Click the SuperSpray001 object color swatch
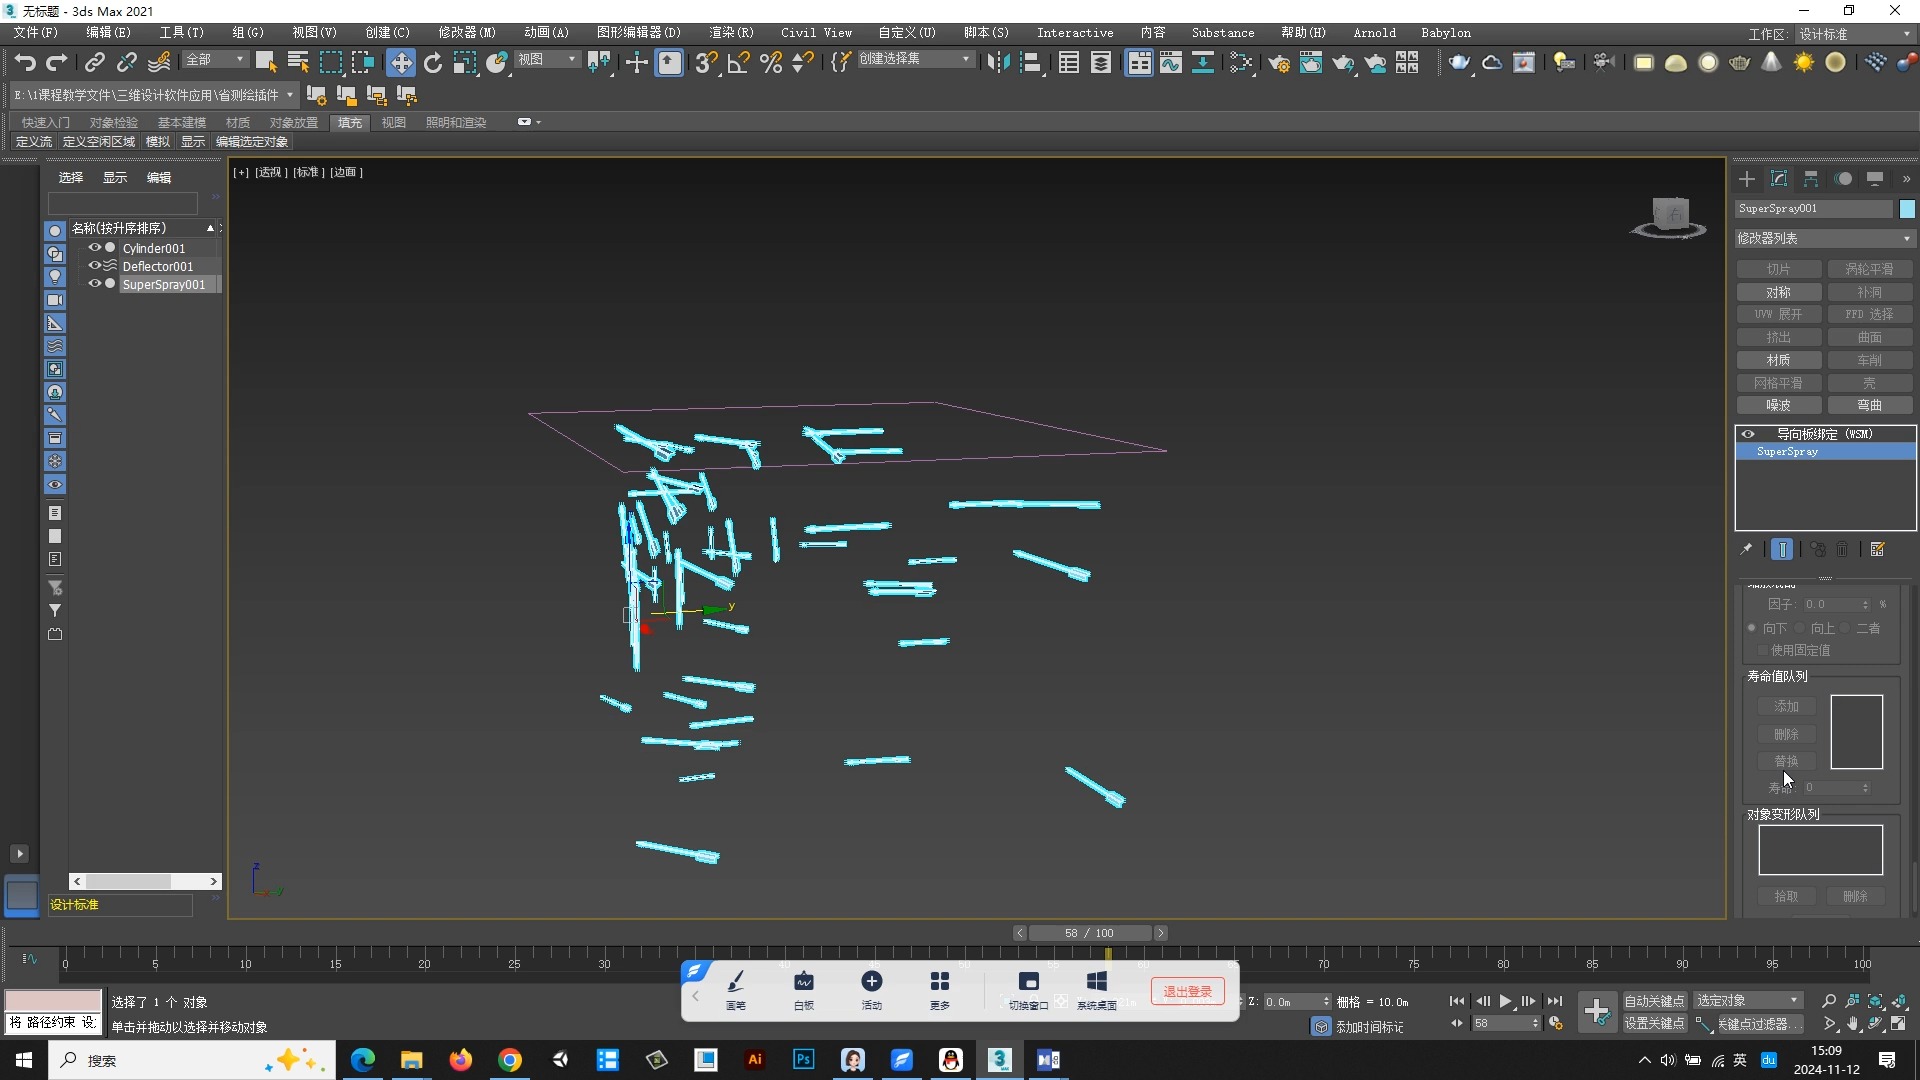The image size is (1920, 1080). [1906, 208]
